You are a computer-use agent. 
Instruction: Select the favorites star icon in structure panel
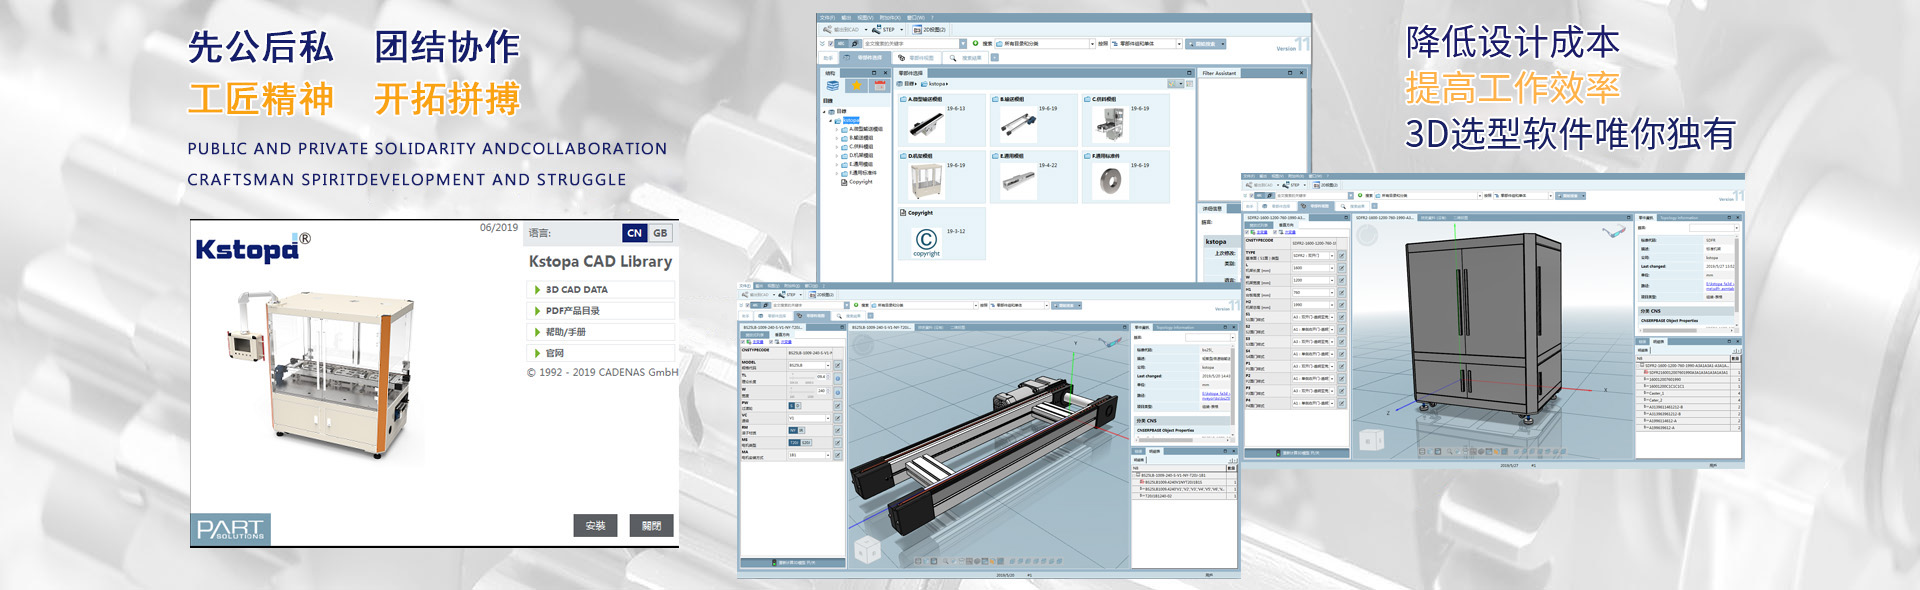pyautogui.click(x=856, y=86)
